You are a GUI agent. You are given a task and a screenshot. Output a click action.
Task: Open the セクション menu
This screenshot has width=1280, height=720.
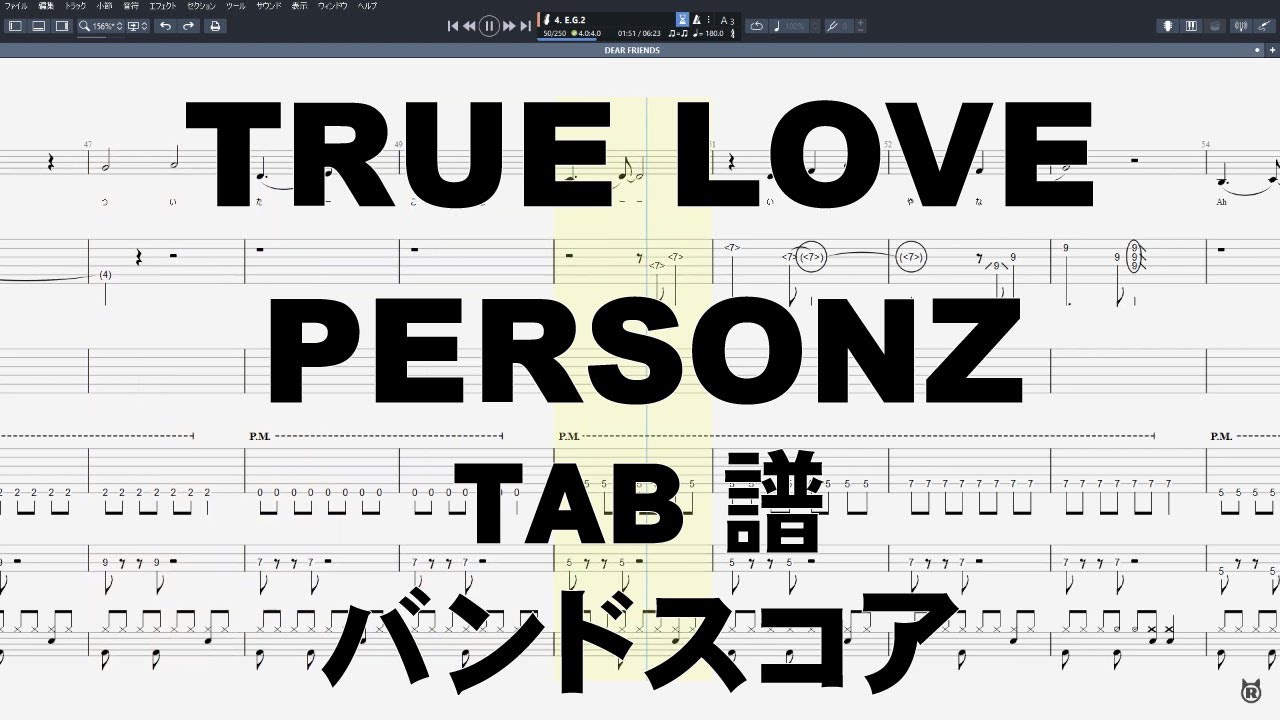(x=201, y=6)
